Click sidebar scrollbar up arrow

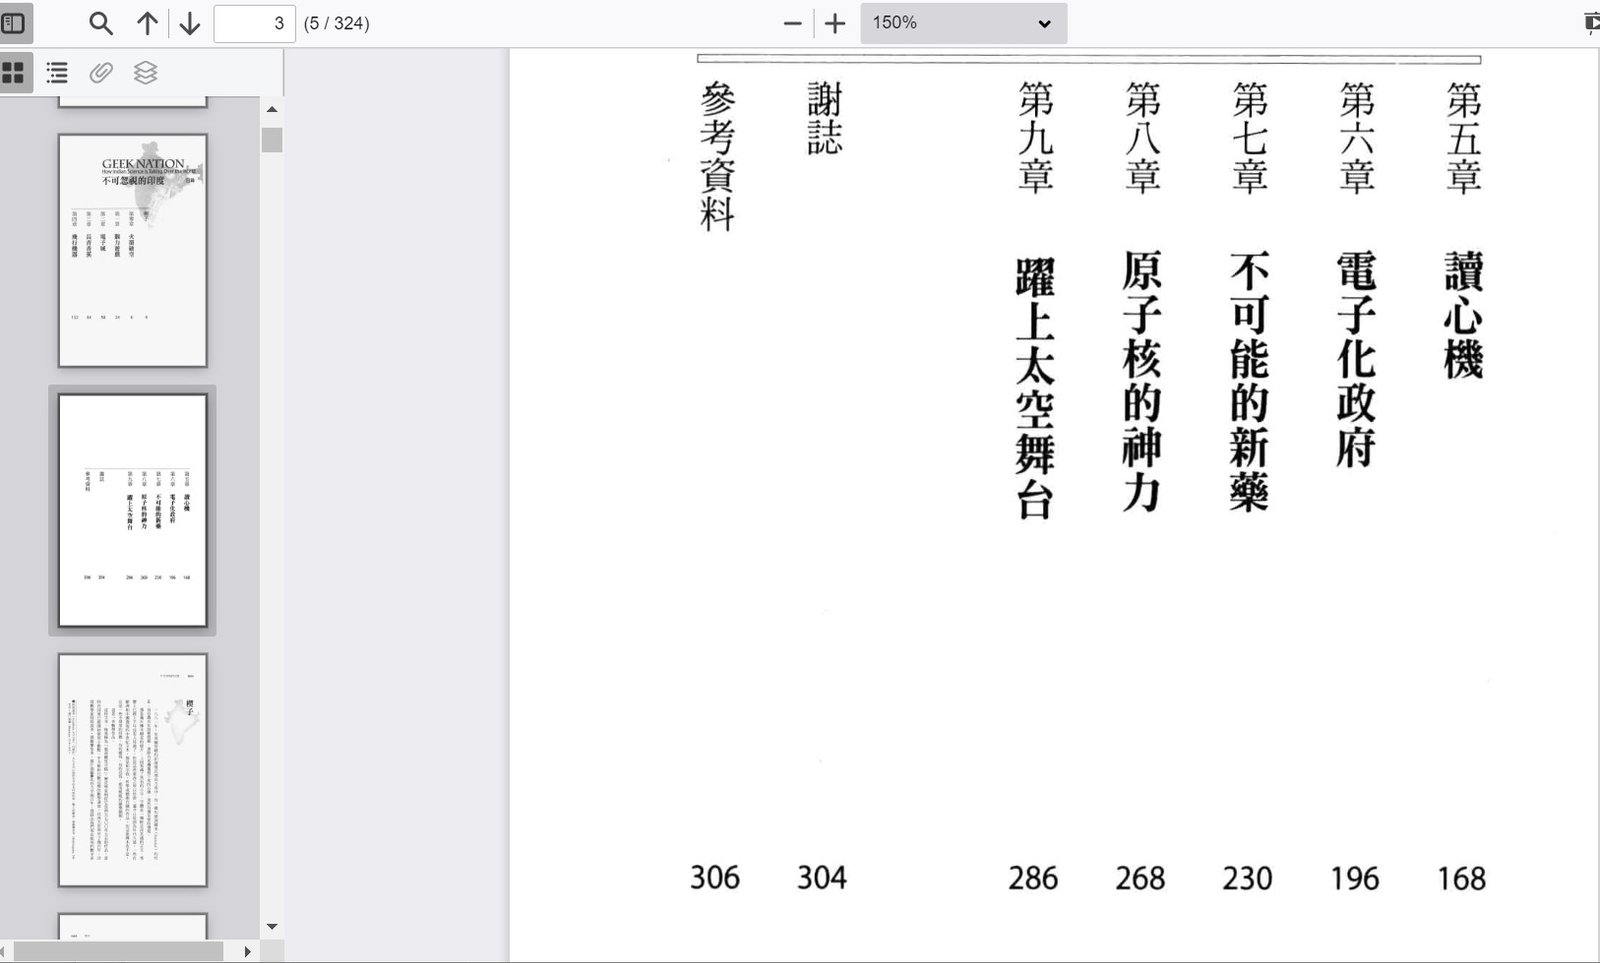tap(272, 109)
